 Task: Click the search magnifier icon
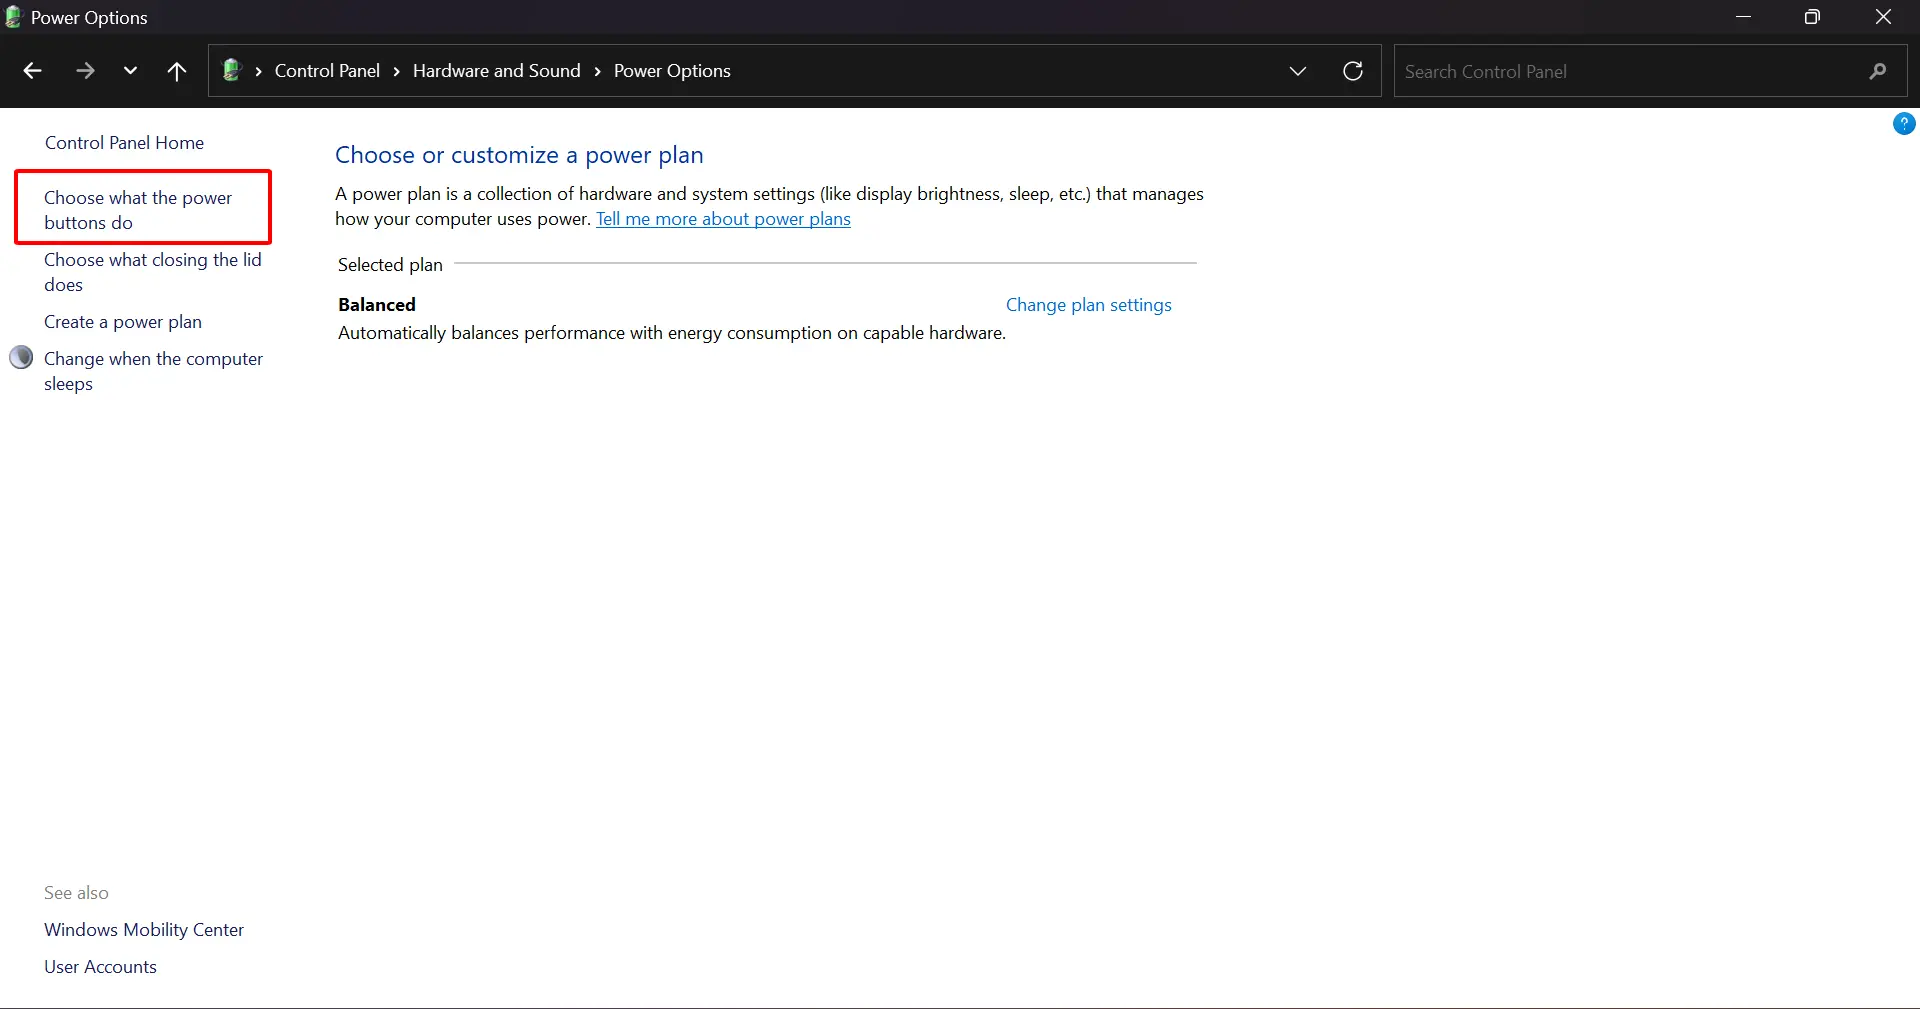click(1878, 71)
